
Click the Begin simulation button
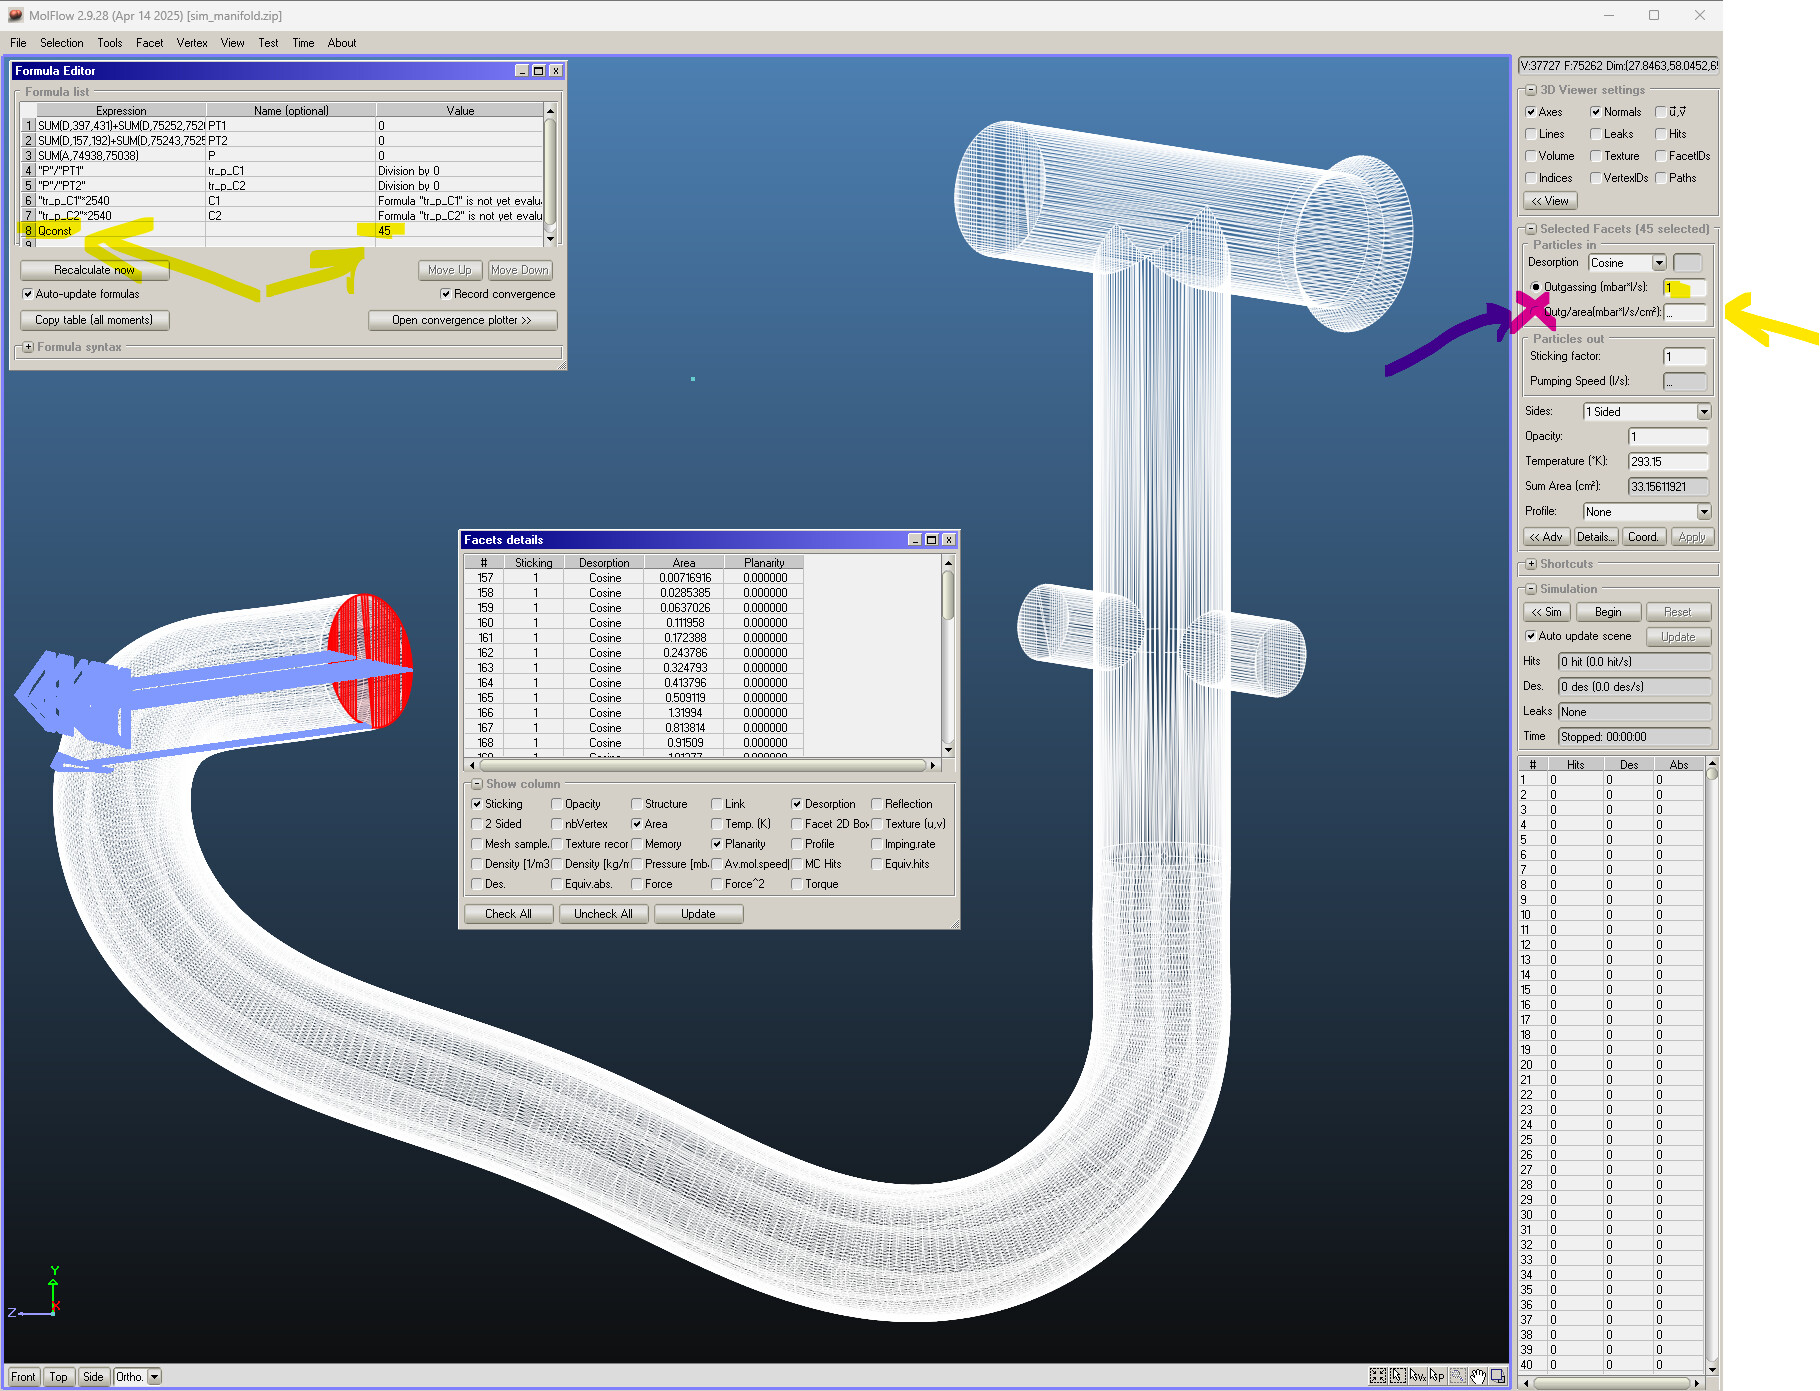point(1608,612)
